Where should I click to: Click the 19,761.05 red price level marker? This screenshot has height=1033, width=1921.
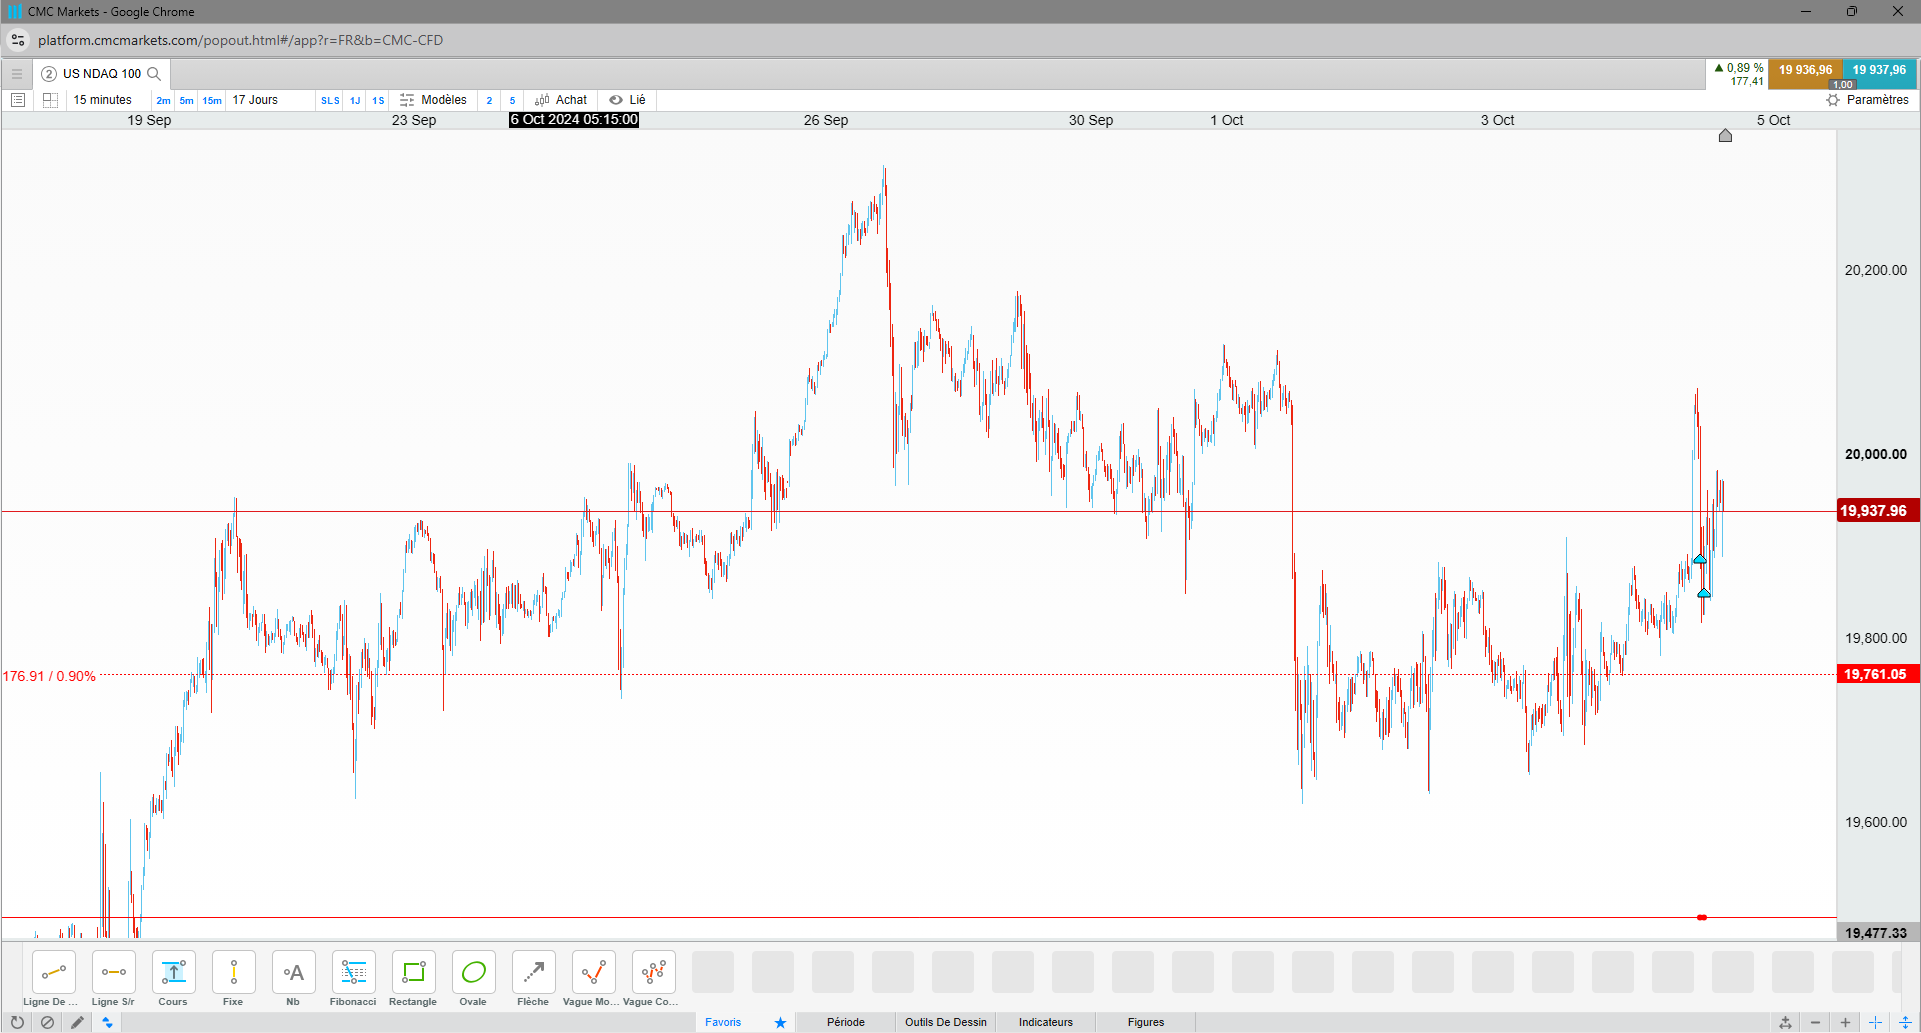(x=1875, y=674)
